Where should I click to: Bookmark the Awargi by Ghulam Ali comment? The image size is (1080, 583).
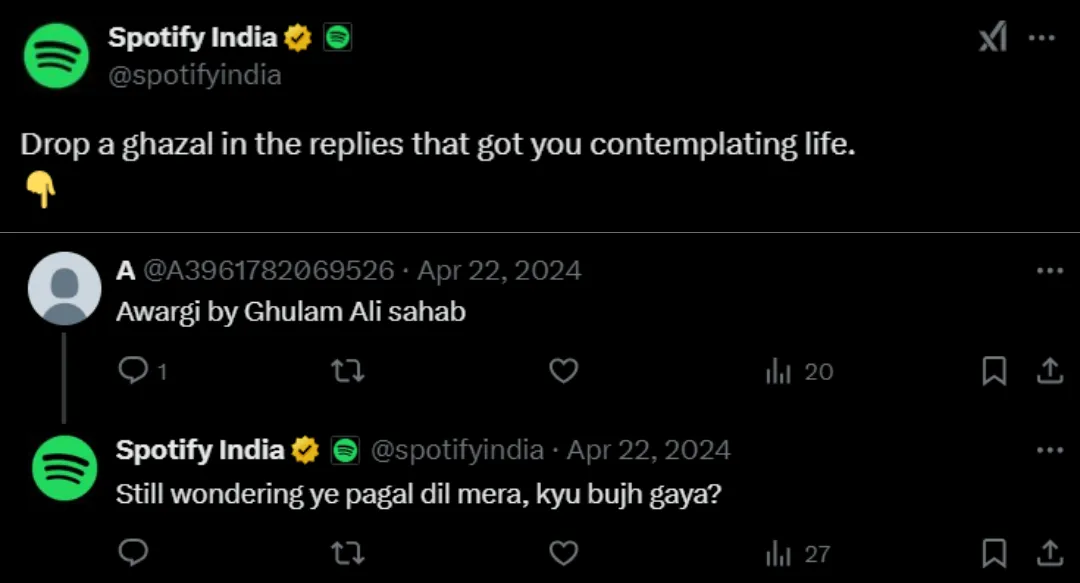pos(994,371)
